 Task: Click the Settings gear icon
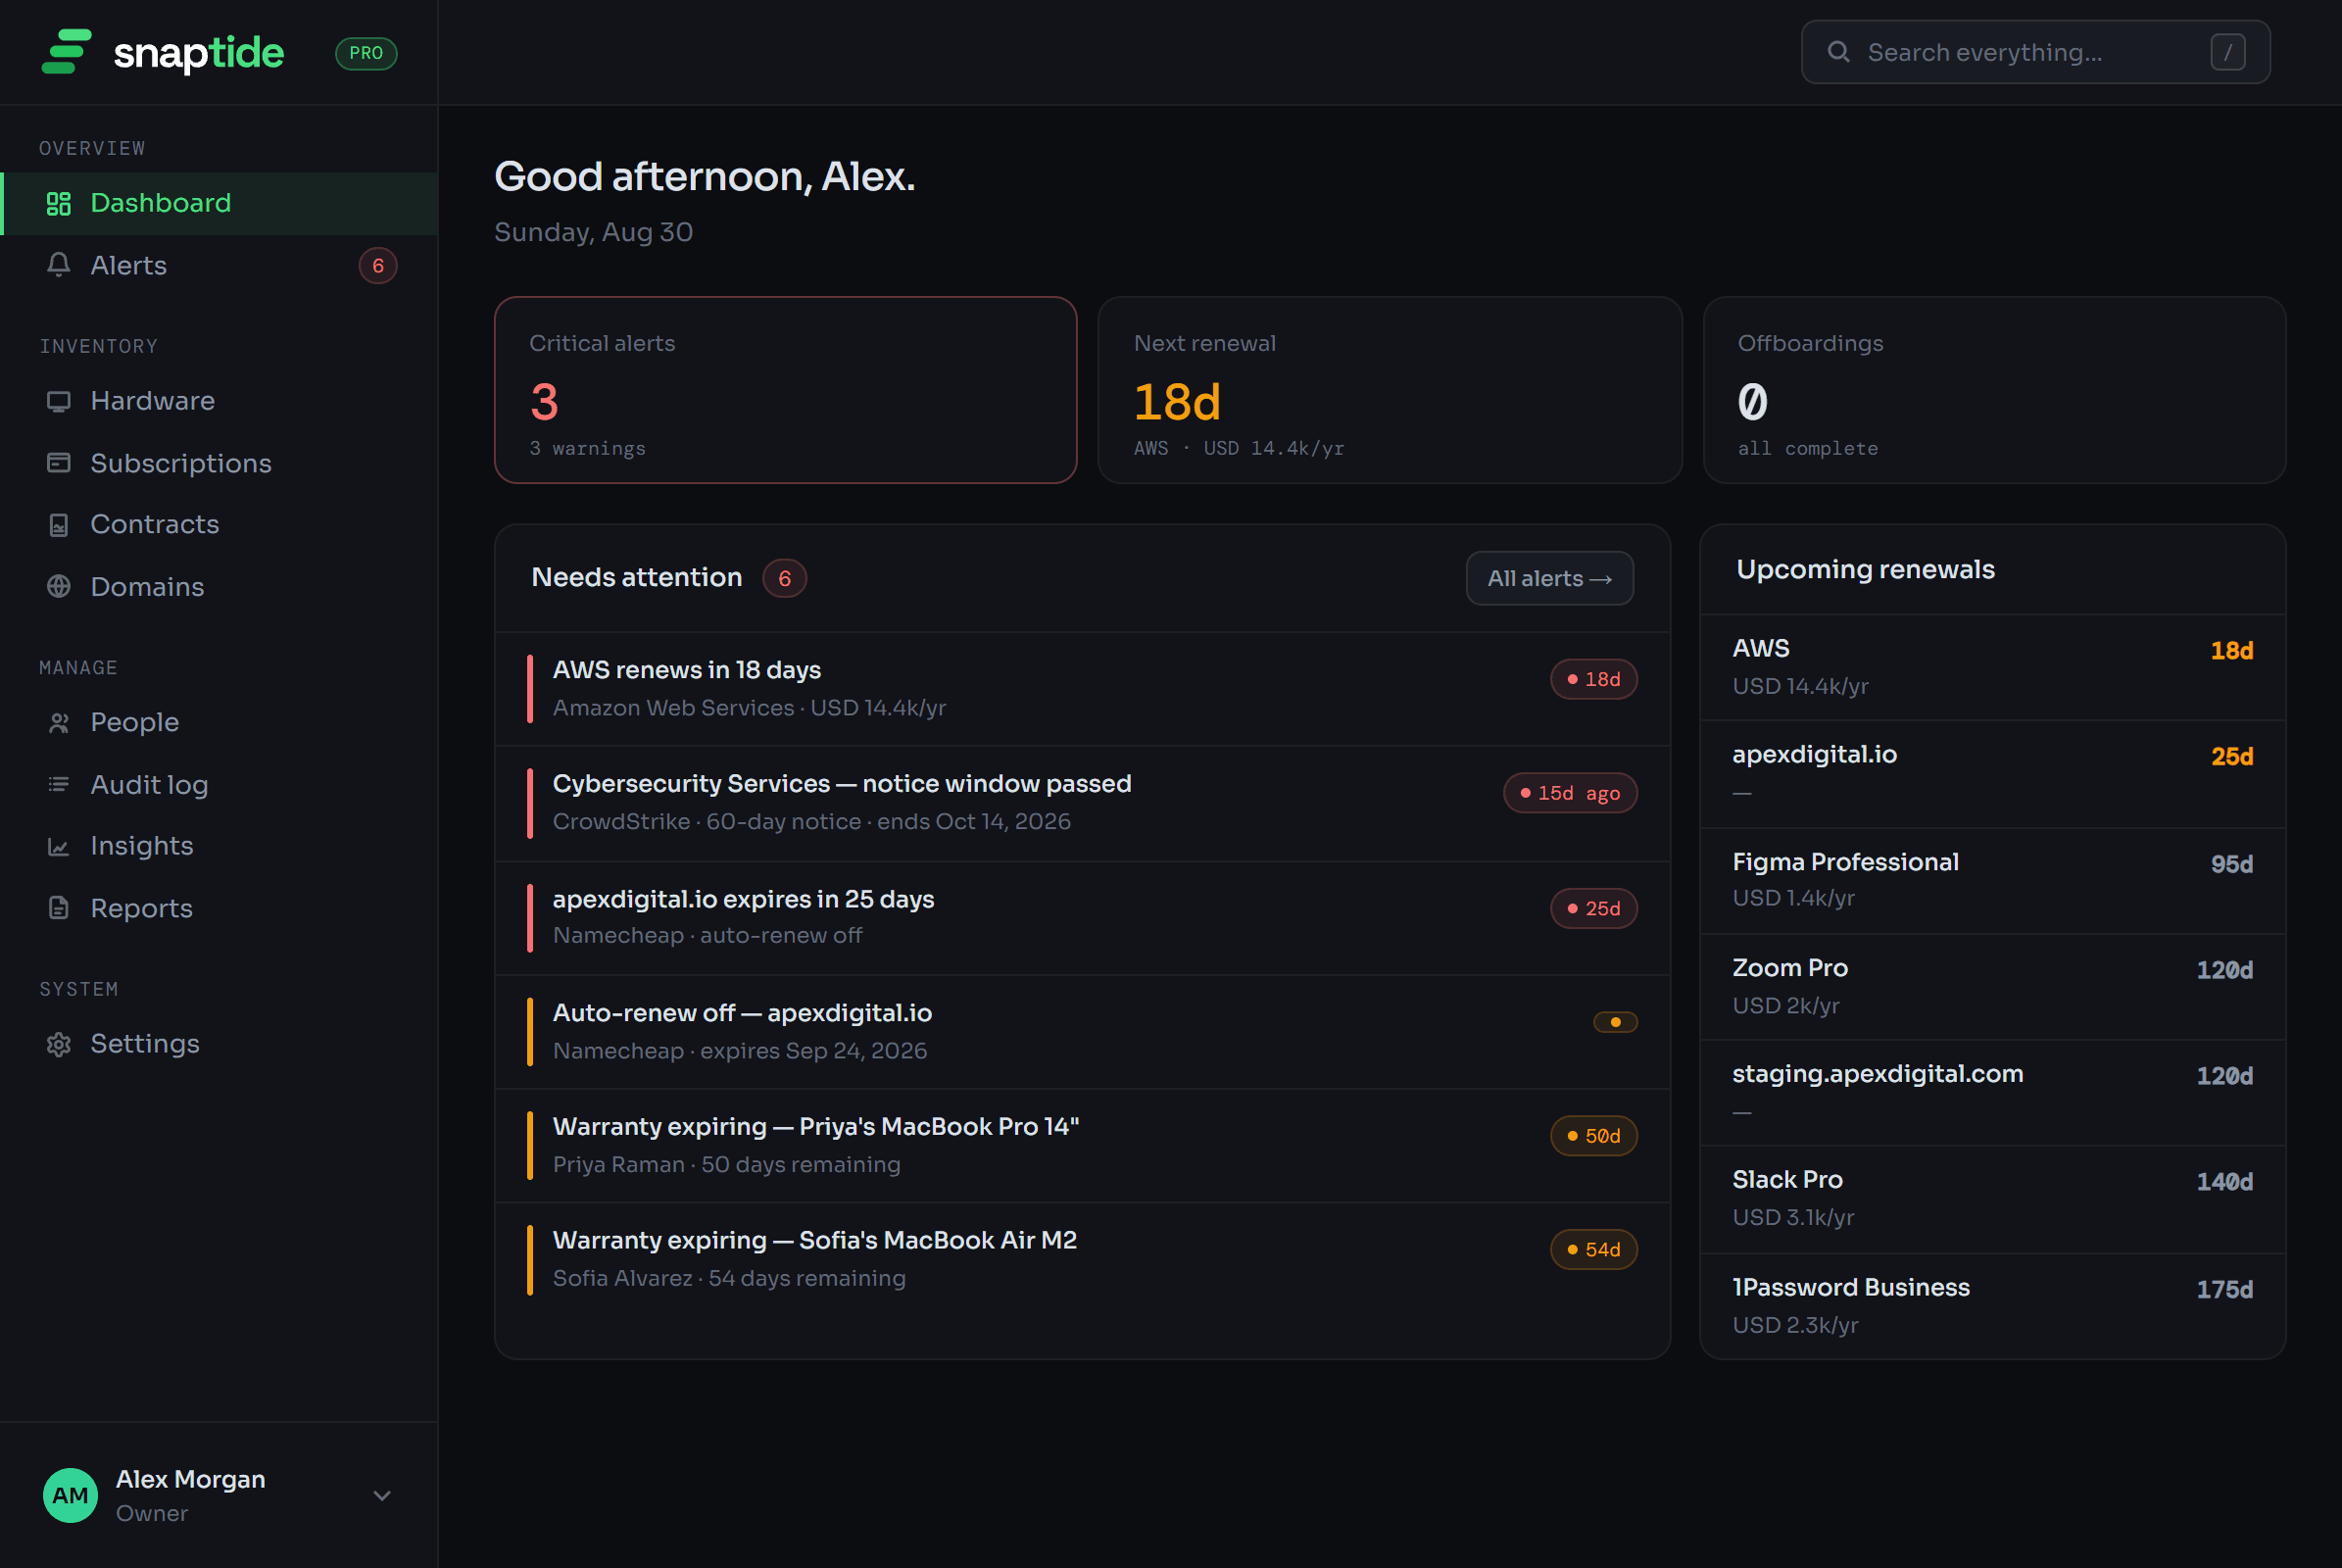click(59, 1044)
